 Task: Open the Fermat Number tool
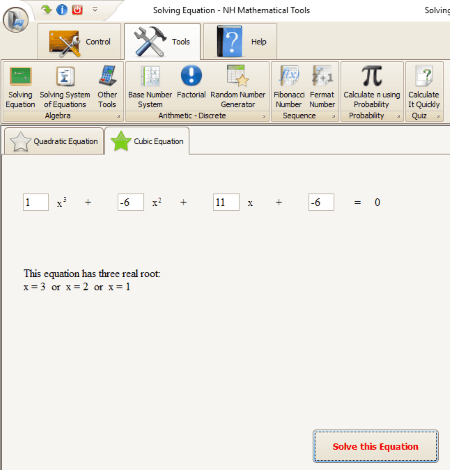322,87
